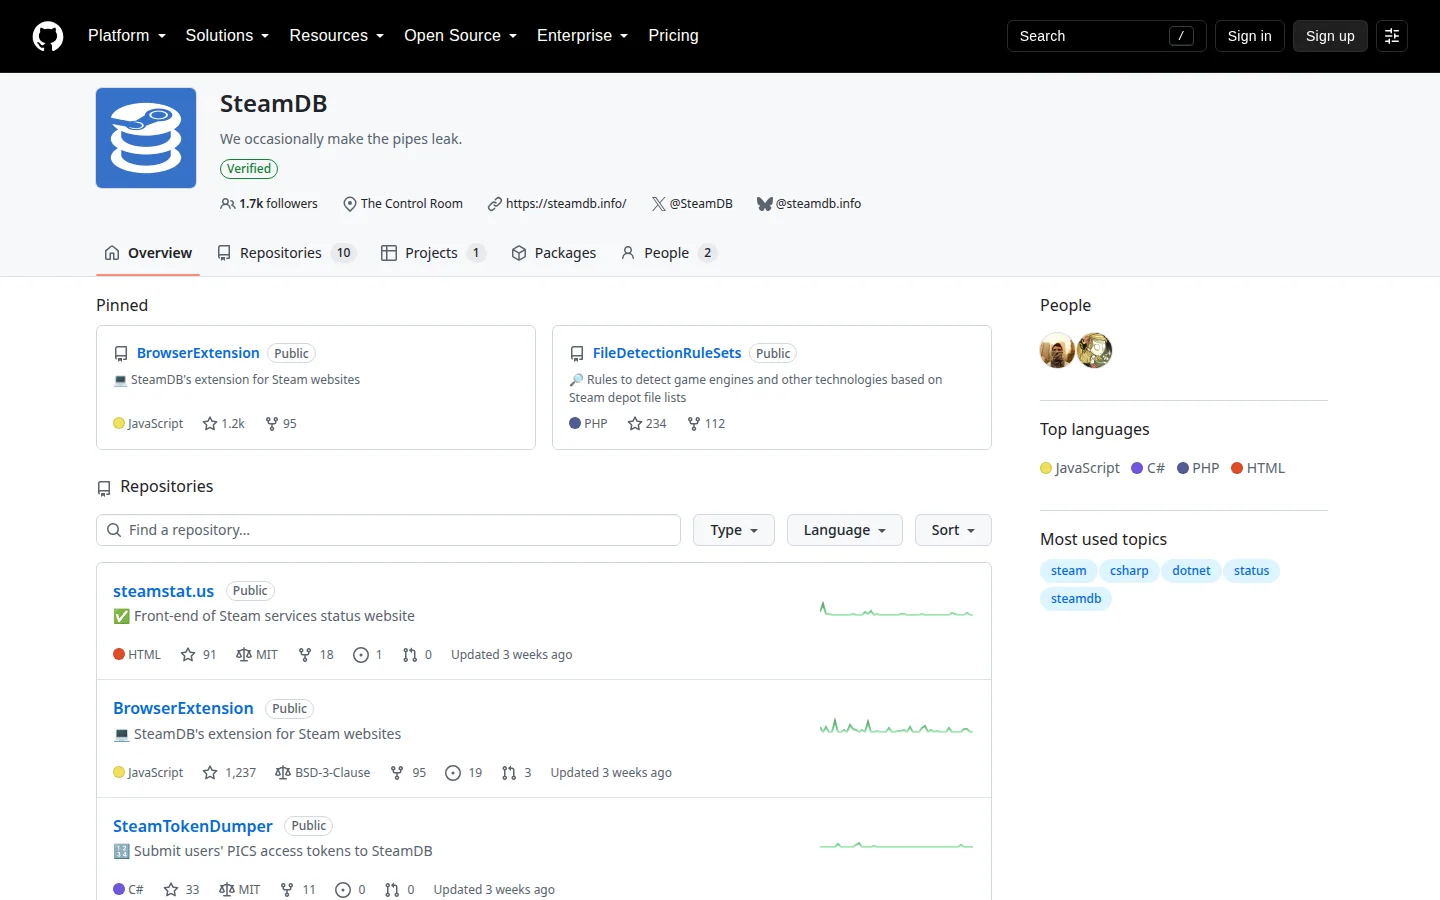Filter by PHP in Top languages

coord(1198,468)
